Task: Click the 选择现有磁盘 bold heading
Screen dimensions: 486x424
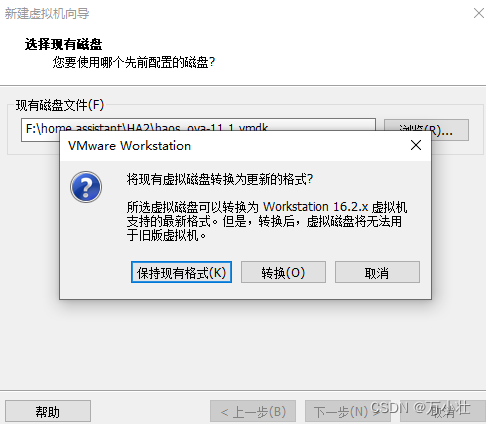Action: coord(63,44)
